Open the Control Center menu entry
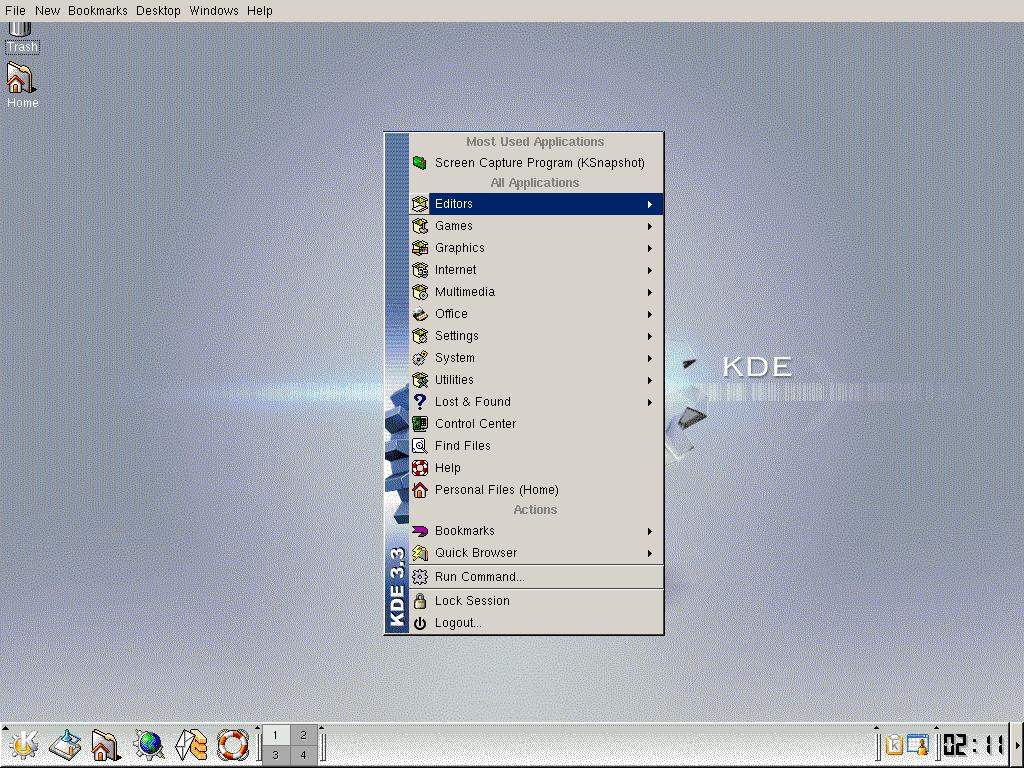 tap(475, 424)
